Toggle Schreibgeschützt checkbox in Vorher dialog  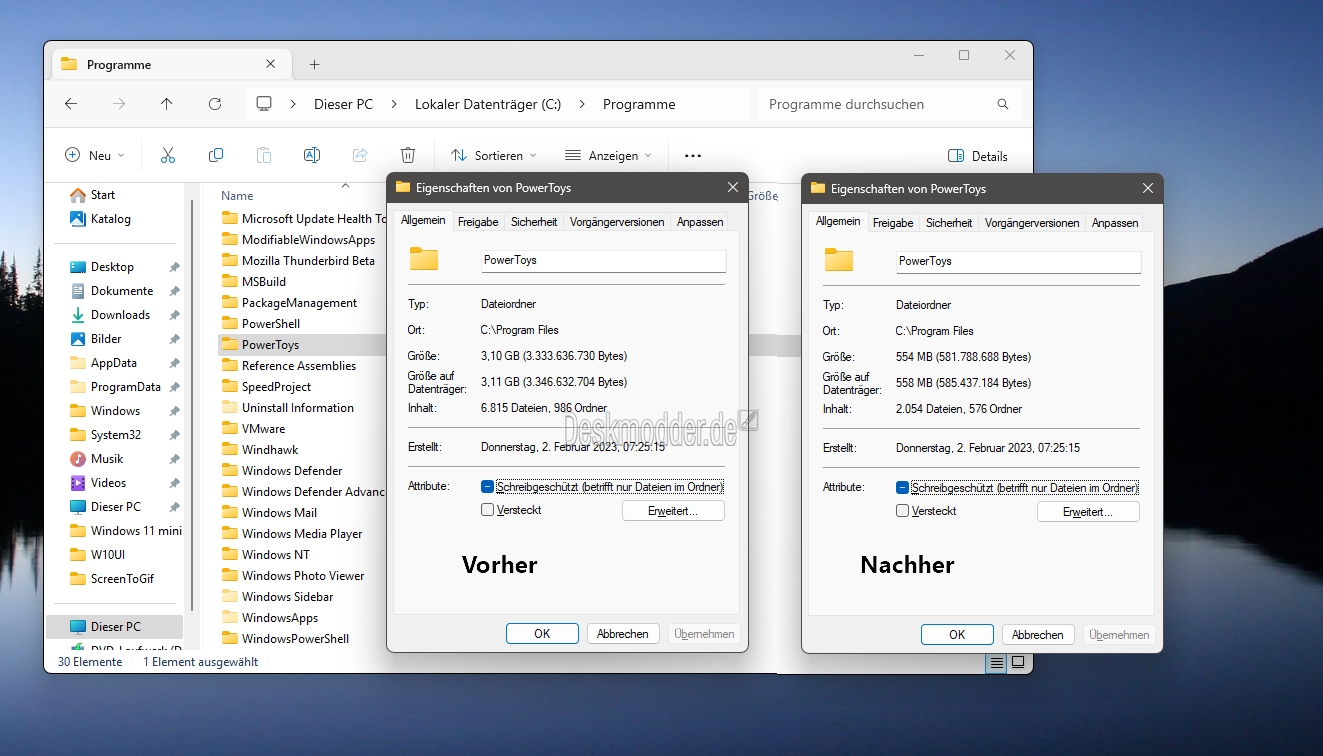487,487
